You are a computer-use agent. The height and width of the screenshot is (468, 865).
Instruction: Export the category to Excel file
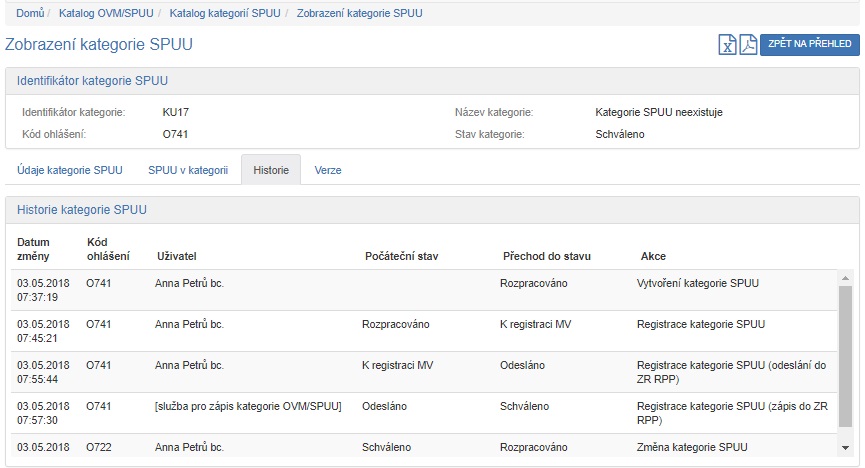point(727,44)
